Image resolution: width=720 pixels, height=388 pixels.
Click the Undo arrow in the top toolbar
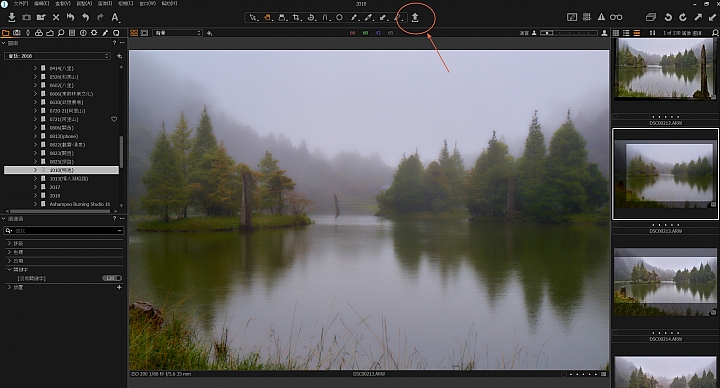point(85,17)
